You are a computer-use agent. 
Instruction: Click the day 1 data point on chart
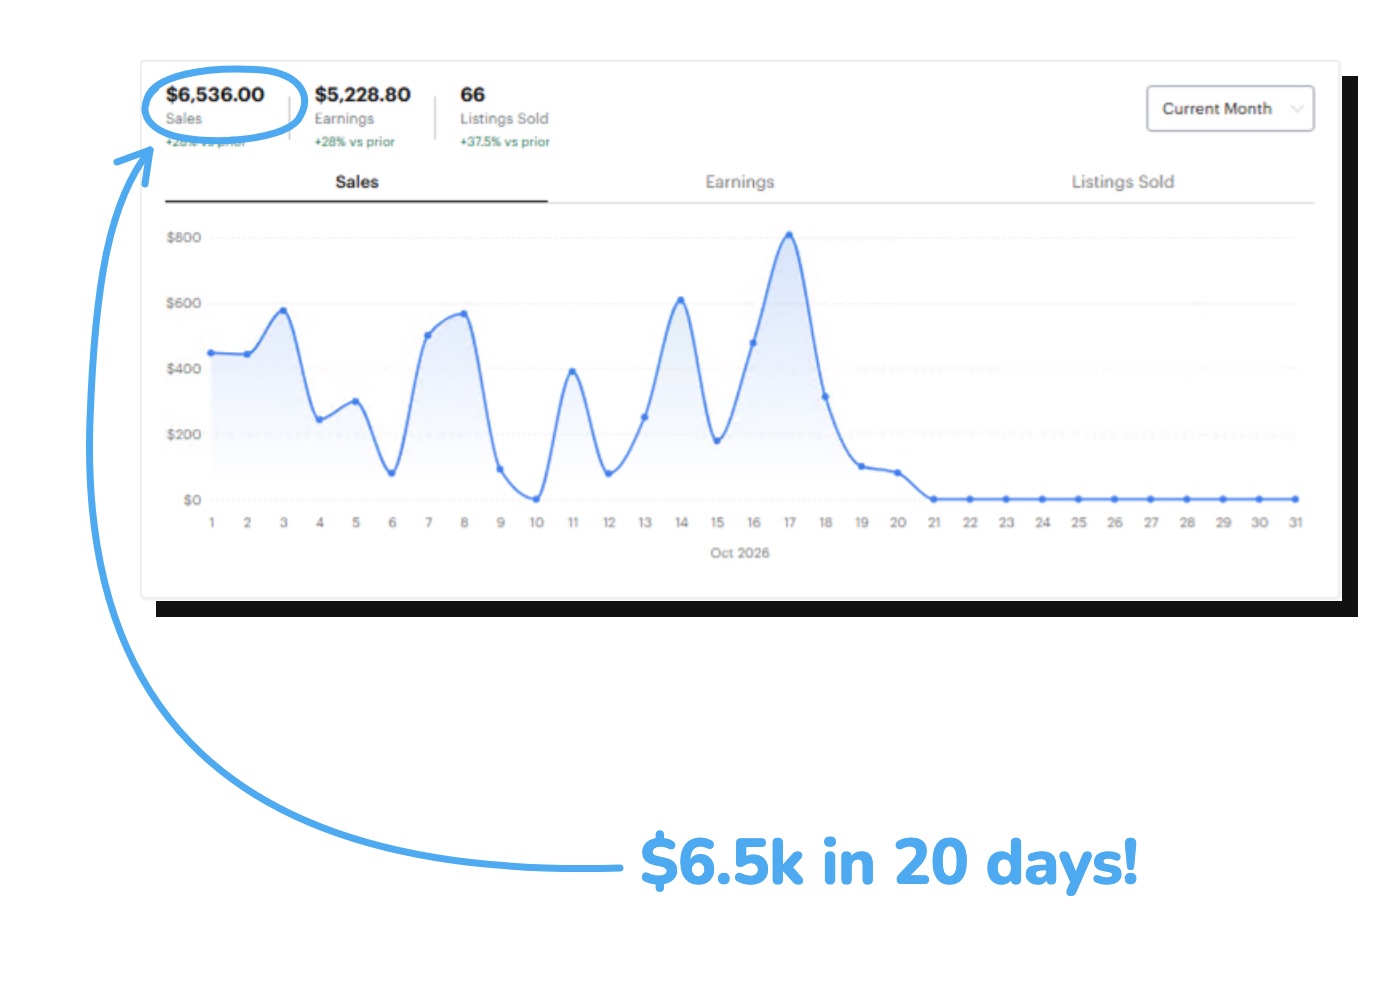pyautogui.click(x=211, y=353)
